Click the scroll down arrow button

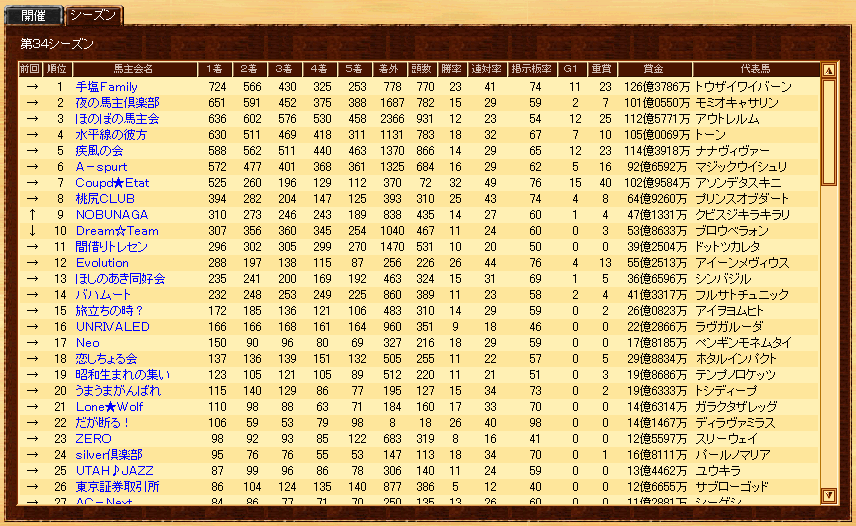click(828, 495)
